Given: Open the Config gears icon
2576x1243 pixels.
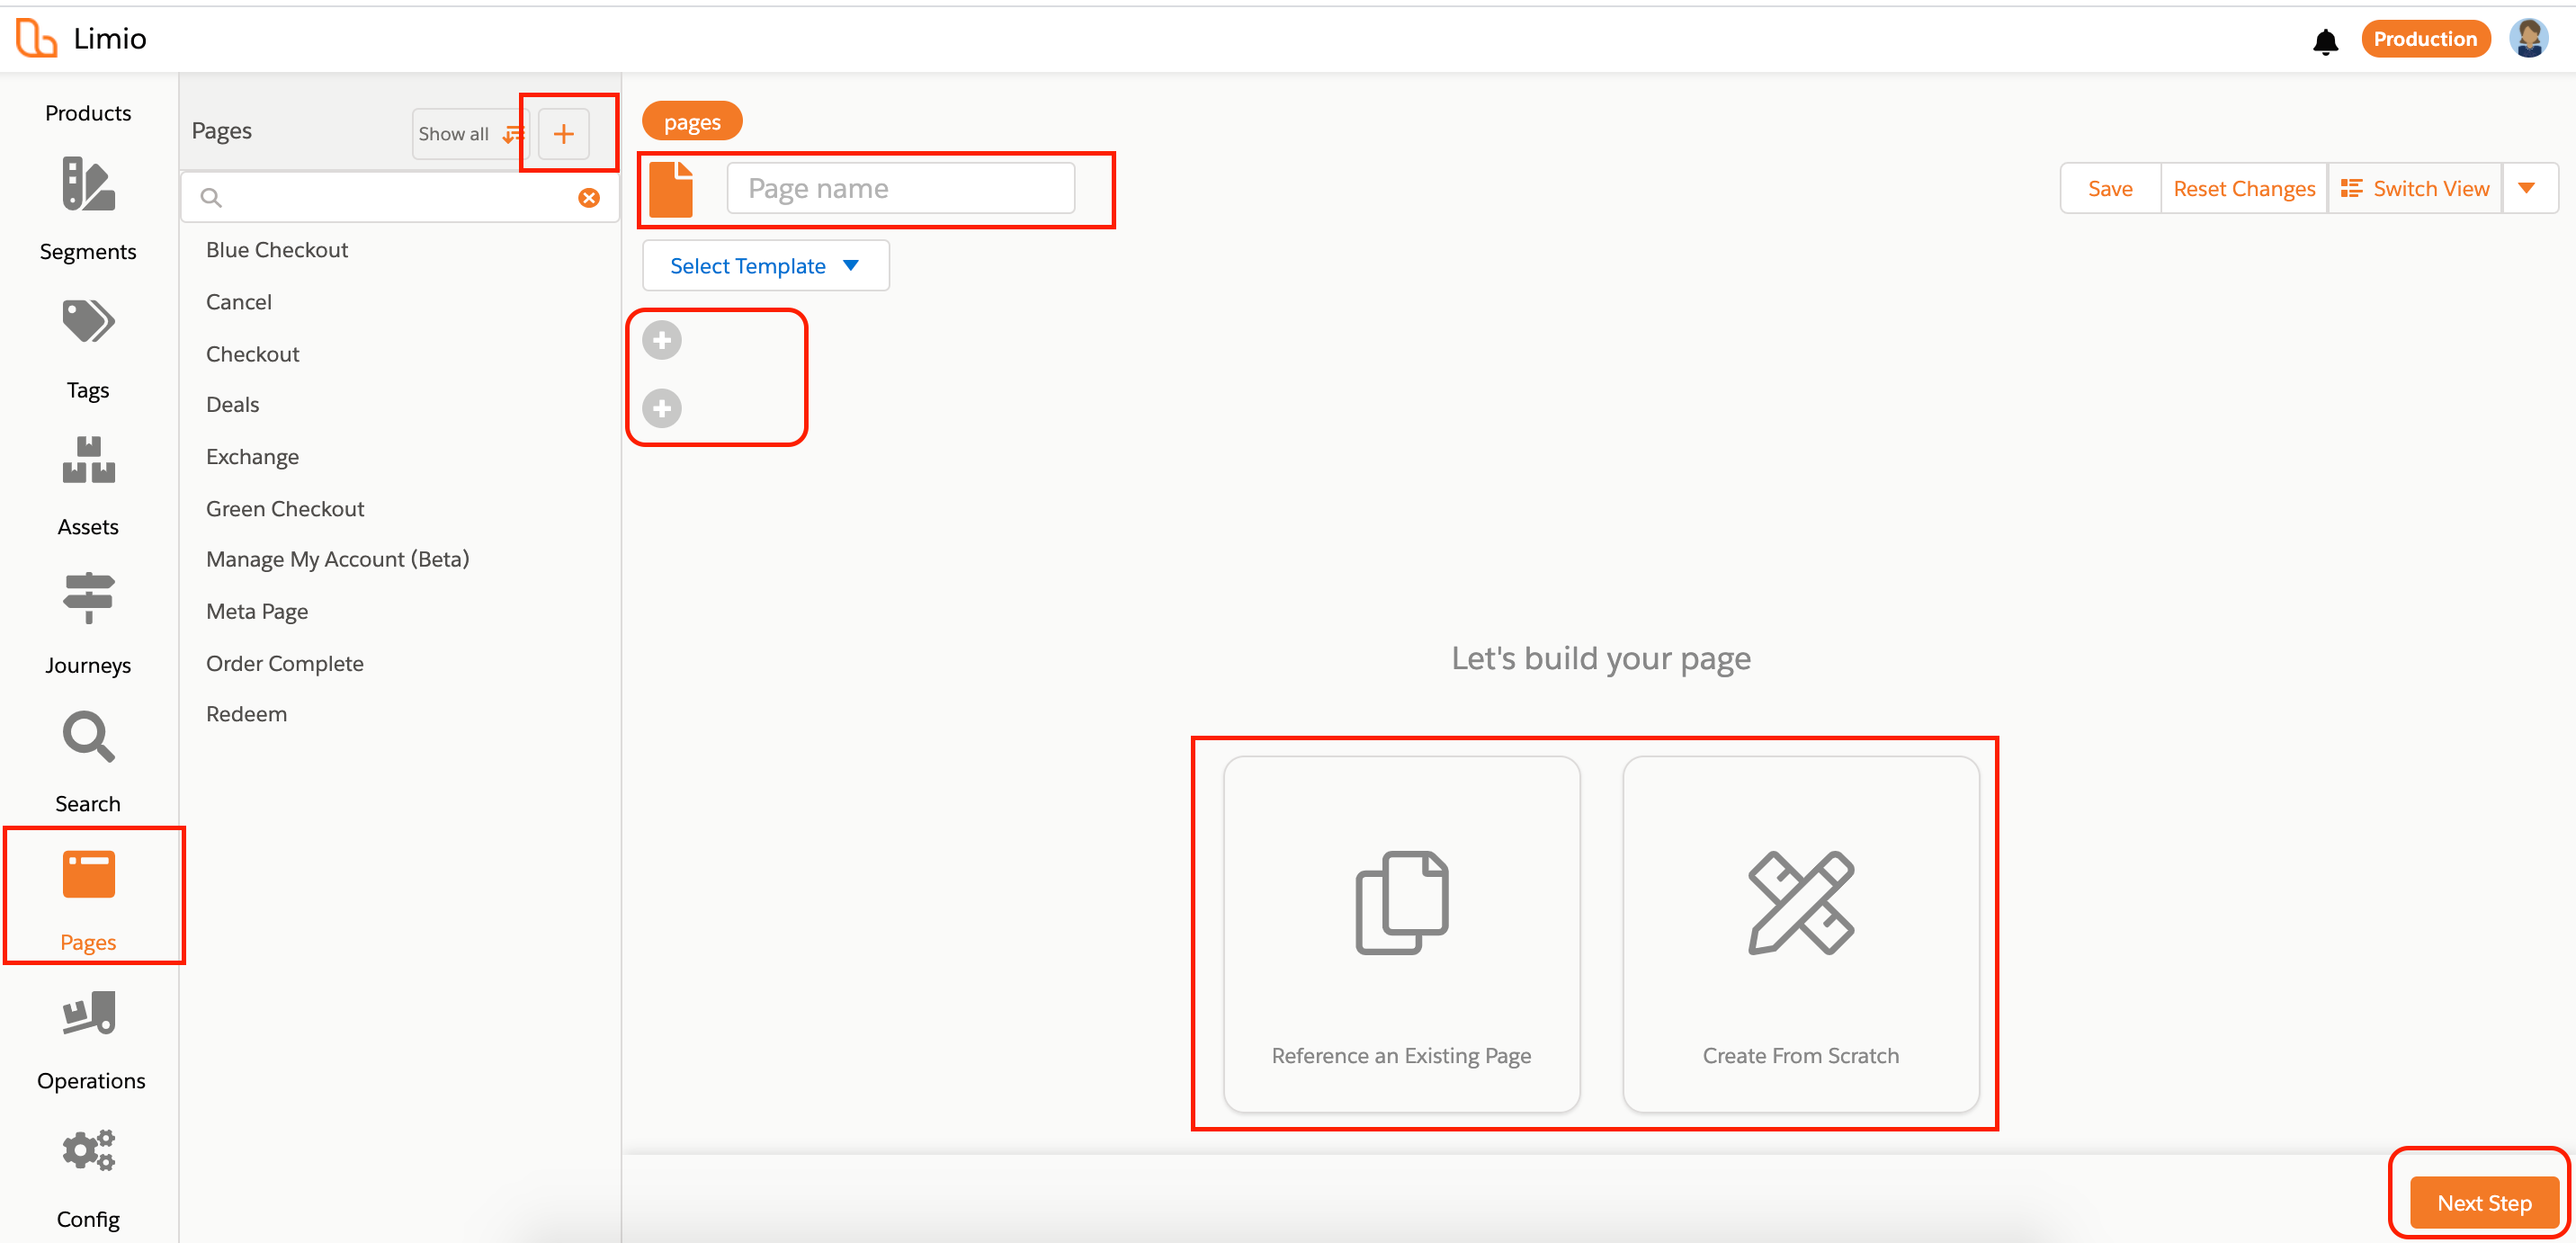Looking at the screenshot, I should pyautogui.click(x=88, y=1150).
